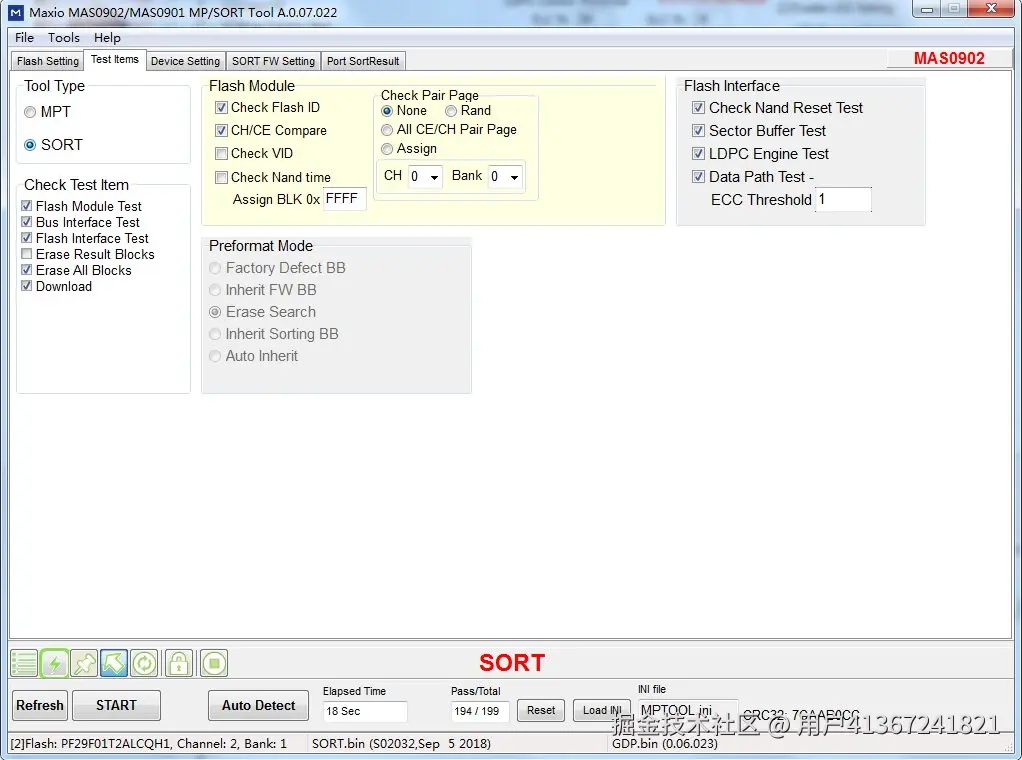Enable Check Nand time option

point(222,177)
